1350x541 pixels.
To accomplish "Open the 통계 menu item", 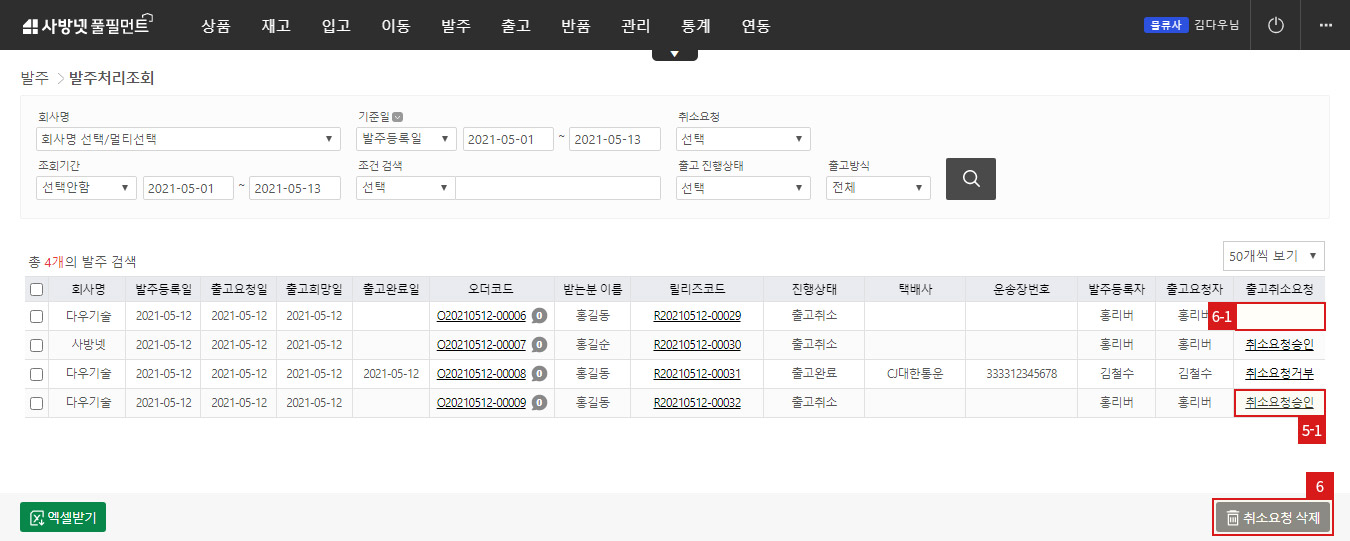I will pyautogui.click(x=695, y=26).
